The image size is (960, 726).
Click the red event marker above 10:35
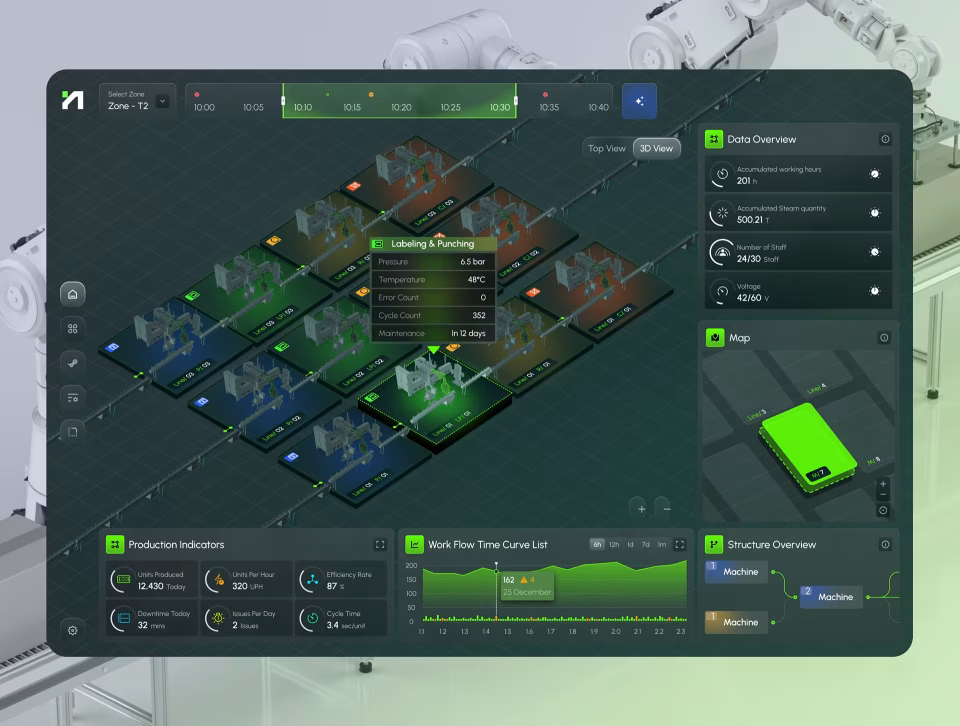coord(545,94)
